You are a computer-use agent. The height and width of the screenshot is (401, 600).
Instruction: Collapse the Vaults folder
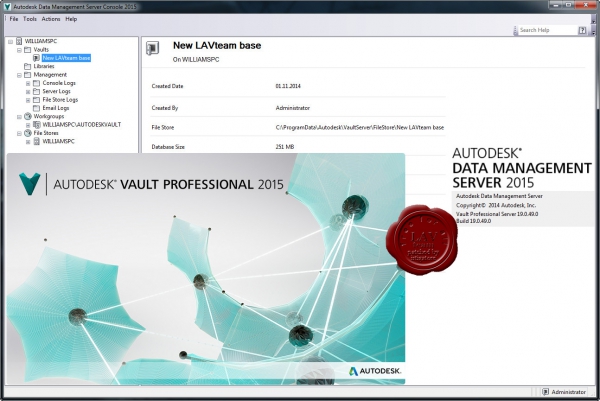(x=19, y=50)
